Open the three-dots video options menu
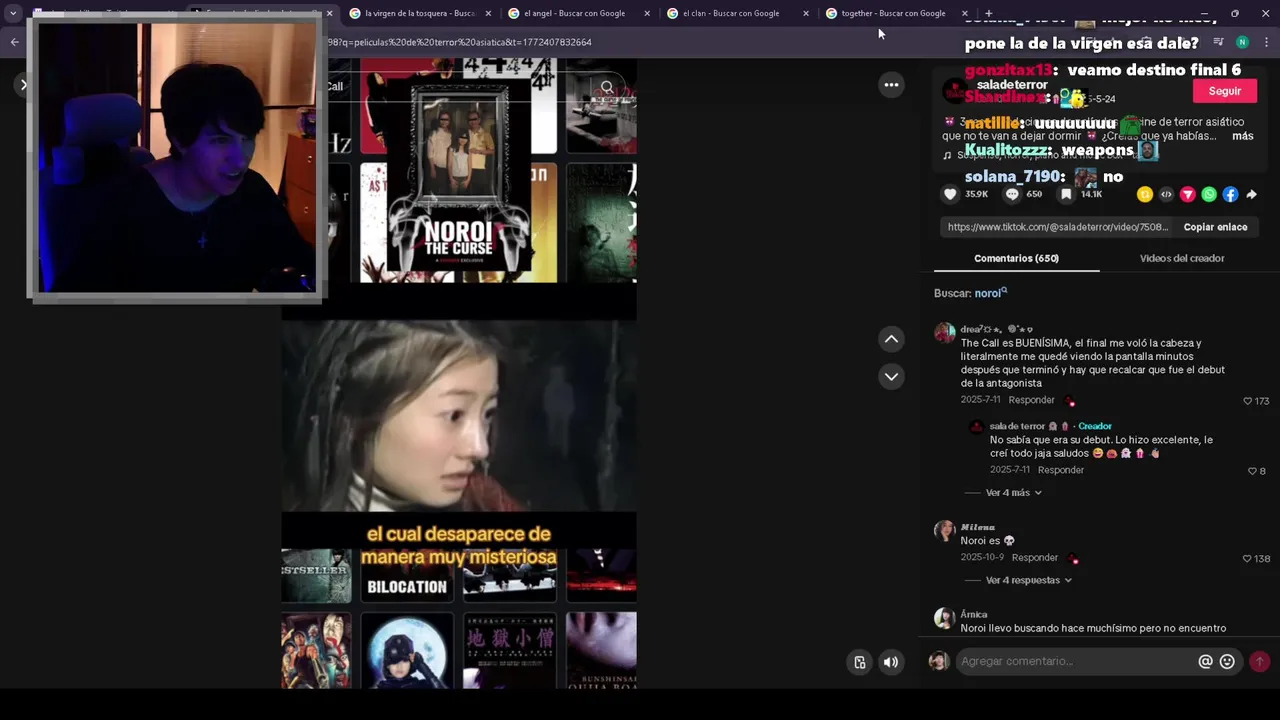 tap(891, 85)
